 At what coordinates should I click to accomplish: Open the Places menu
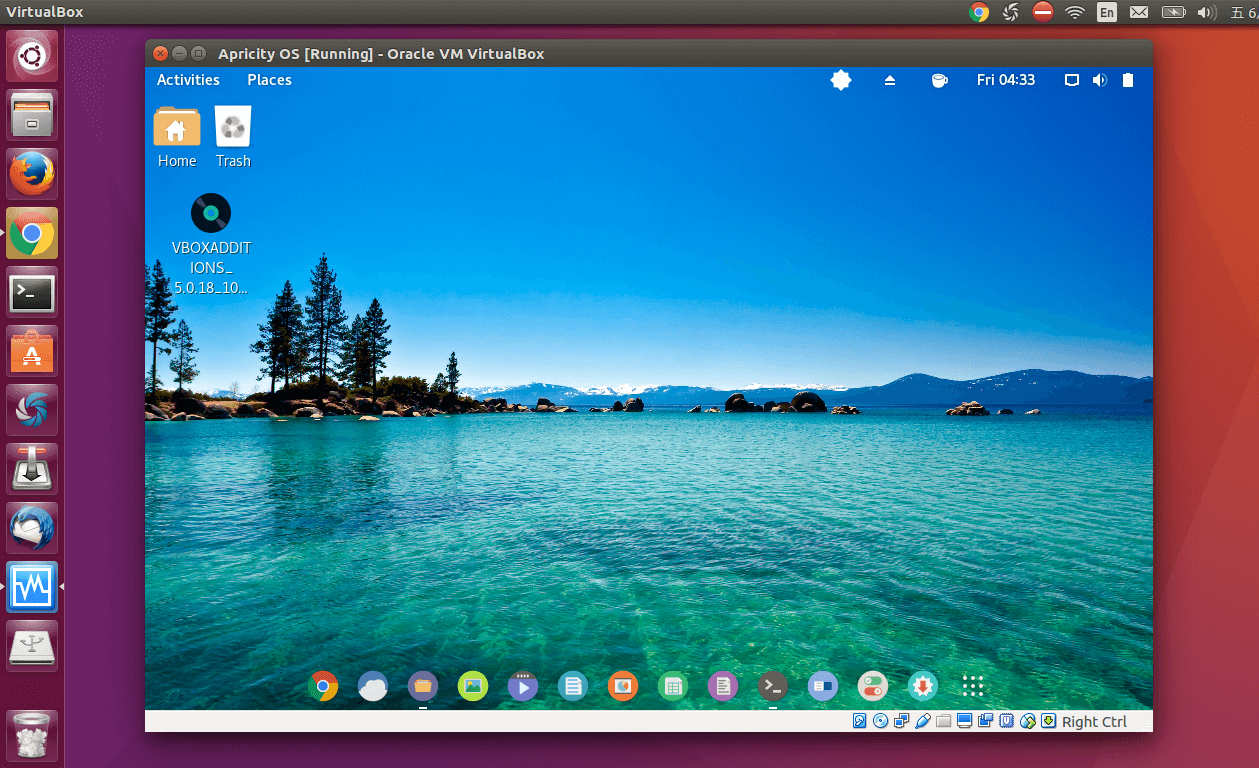(269, 80)
